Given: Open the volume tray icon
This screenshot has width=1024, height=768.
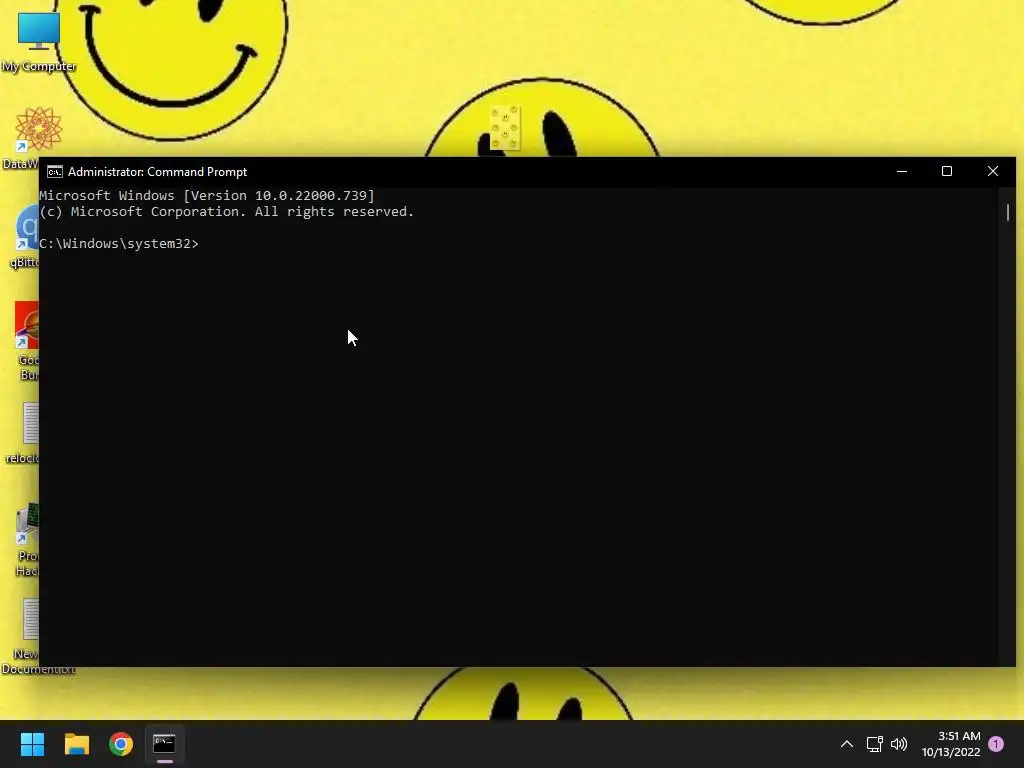Looking at the screenshot, I should pyautogui.click(x=899, y=744).
